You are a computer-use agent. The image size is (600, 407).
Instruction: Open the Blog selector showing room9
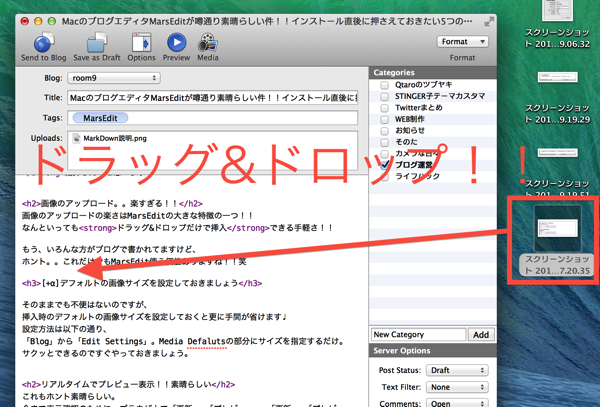[114, 78]
